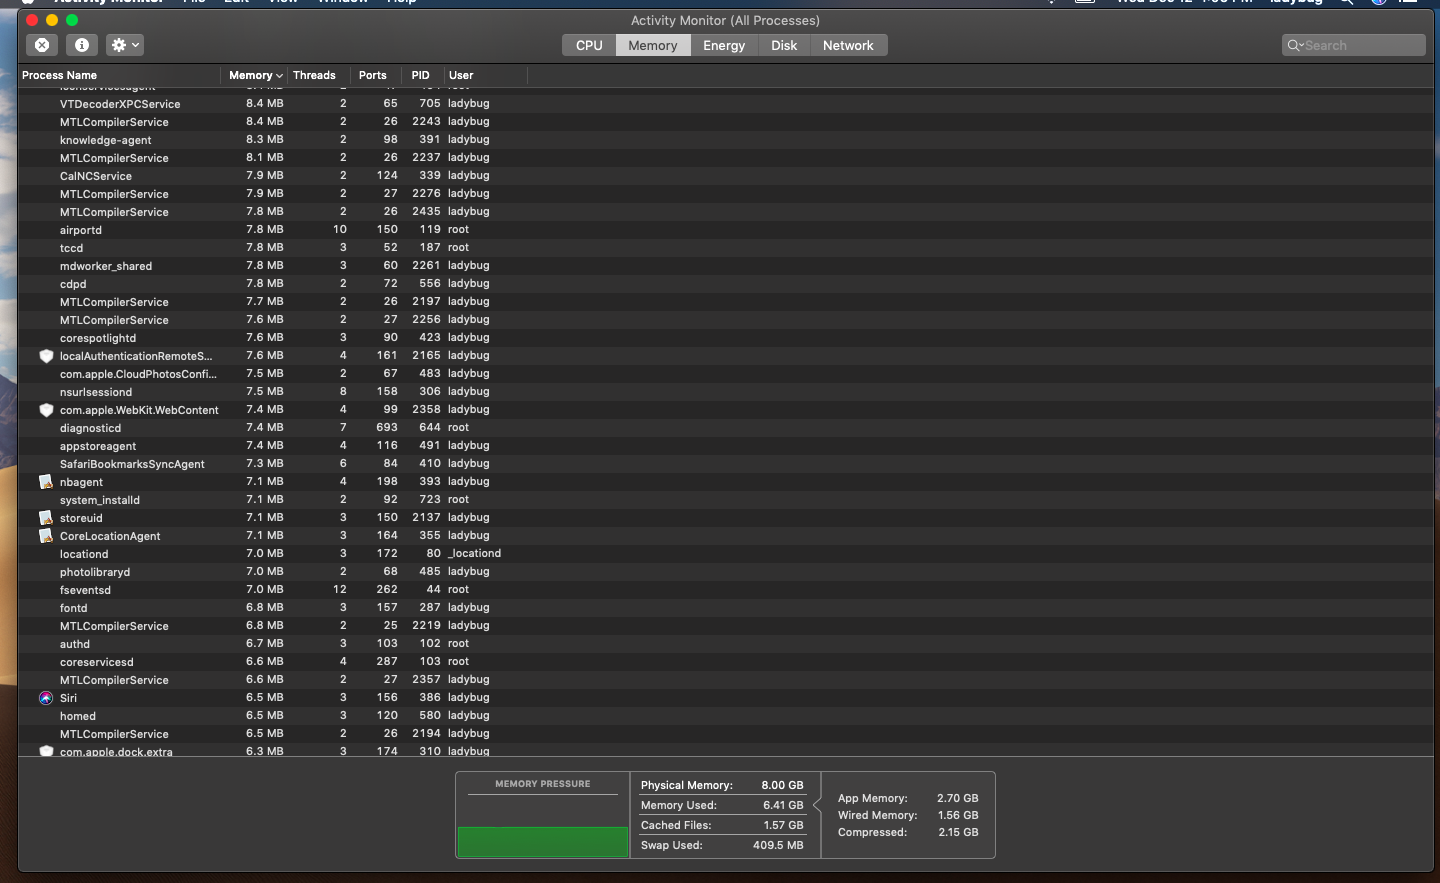Select the fontd process row
Viewport: 1440px width, 883px height.
tap(725, 608)
